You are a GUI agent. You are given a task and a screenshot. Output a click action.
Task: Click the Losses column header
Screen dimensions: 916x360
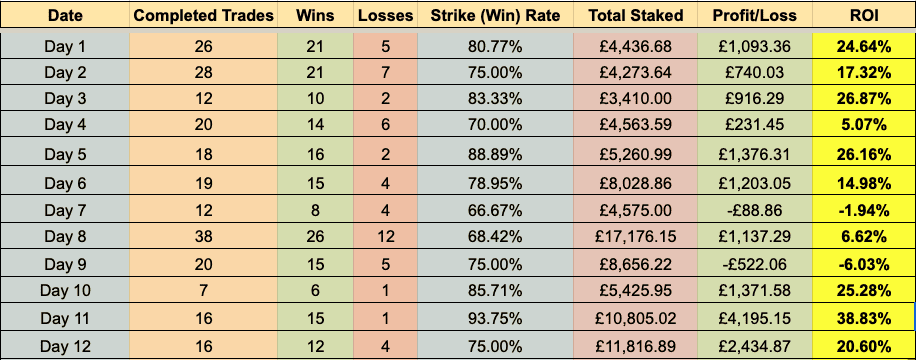[385, 15]
